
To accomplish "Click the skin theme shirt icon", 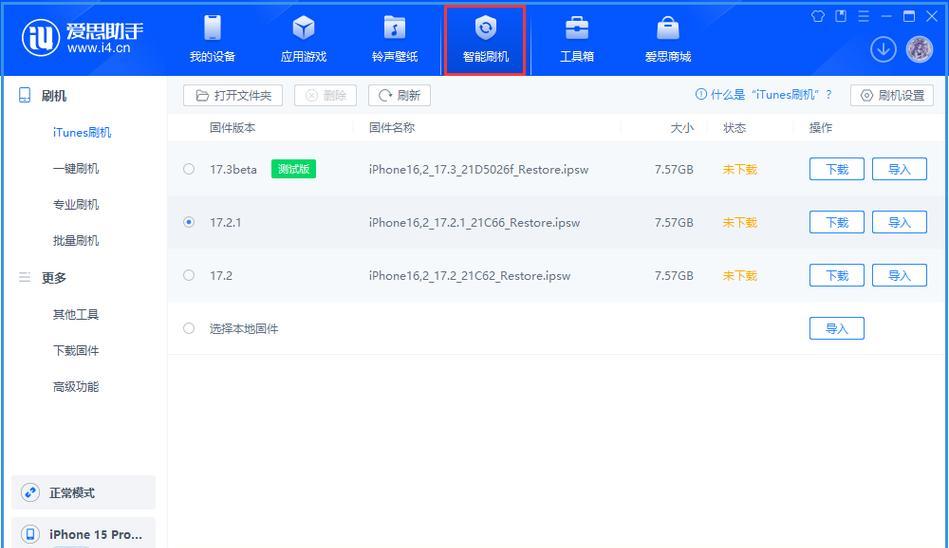I will coord(818,16).
